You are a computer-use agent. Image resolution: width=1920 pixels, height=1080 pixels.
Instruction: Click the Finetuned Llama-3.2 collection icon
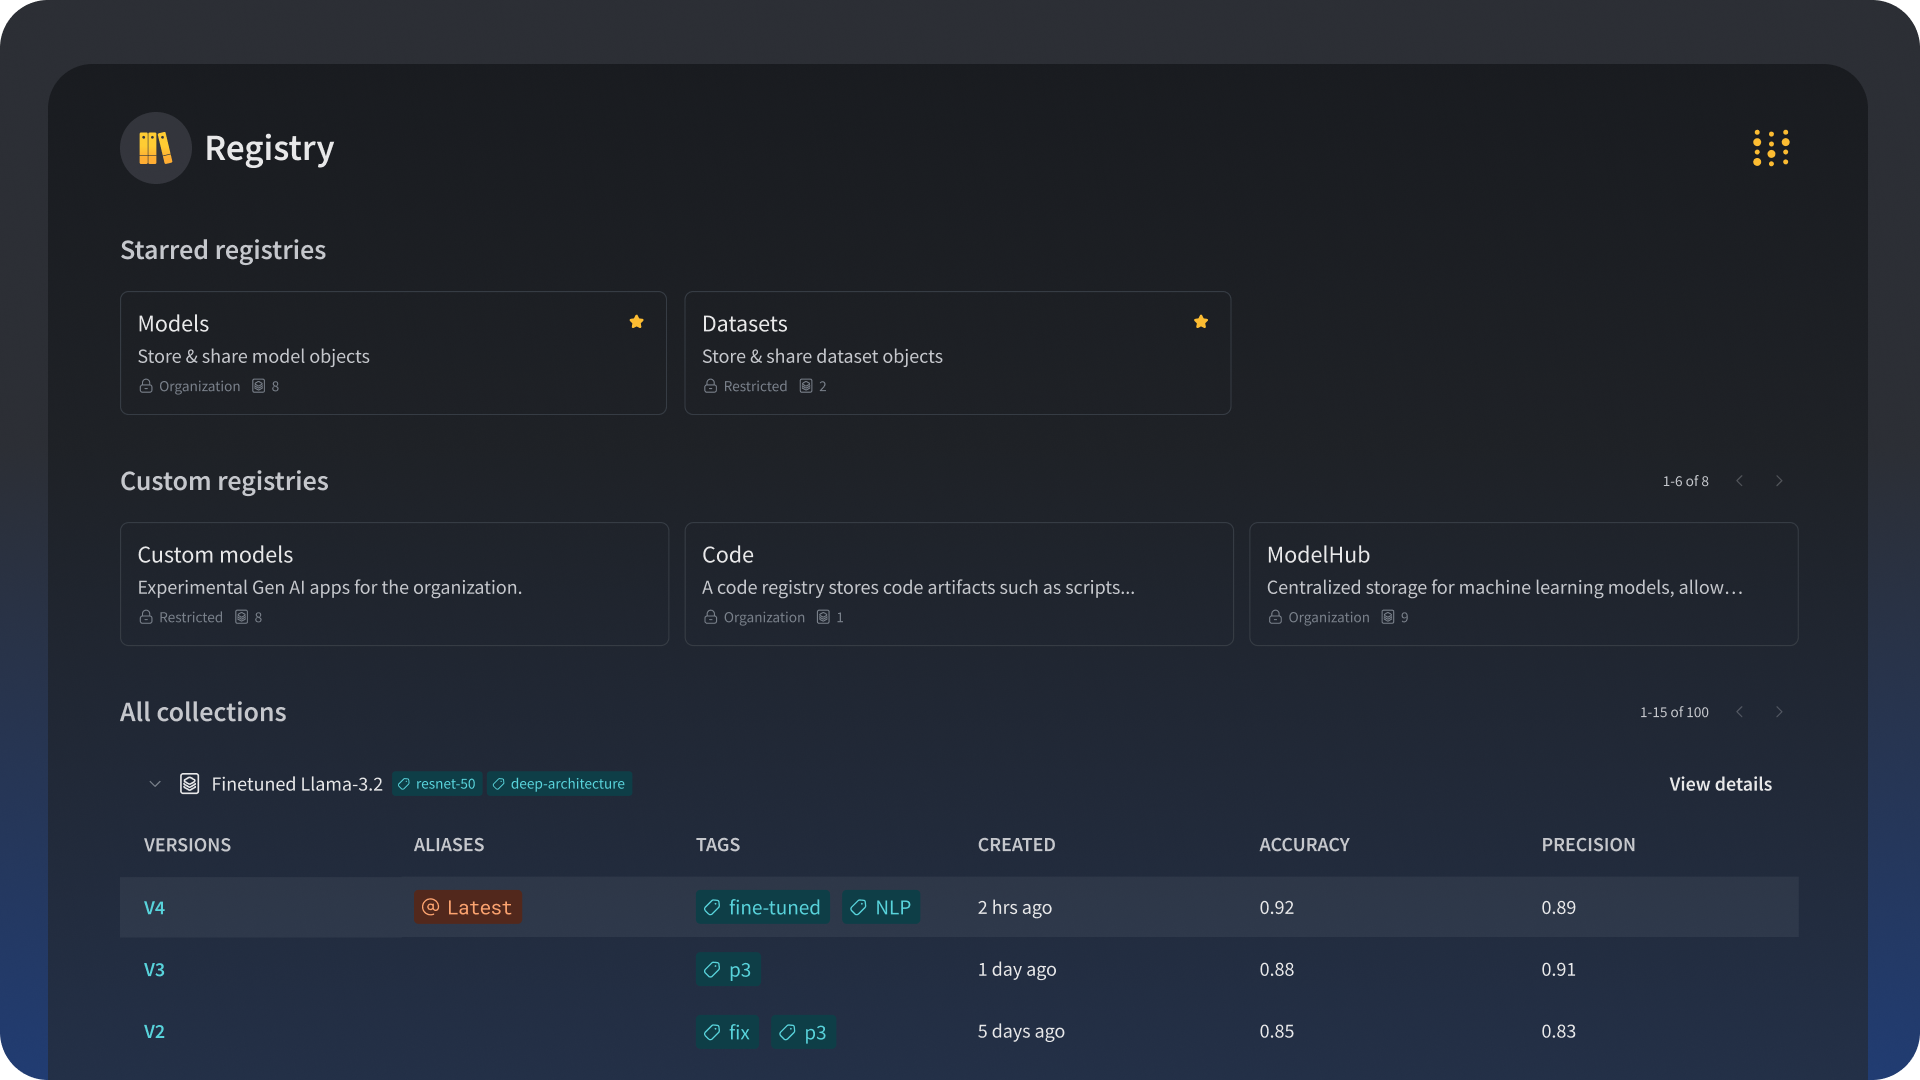coord(189,784)
